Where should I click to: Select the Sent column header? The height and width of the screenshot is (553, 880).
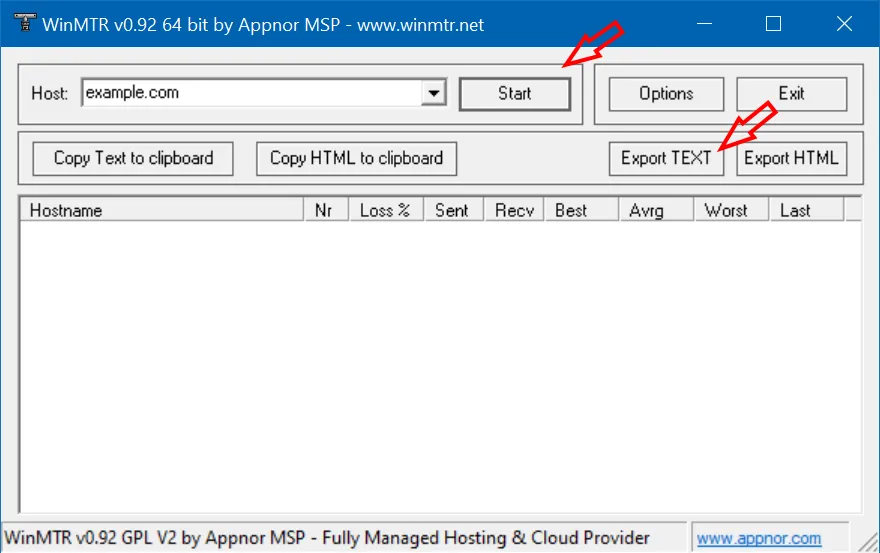453,211
